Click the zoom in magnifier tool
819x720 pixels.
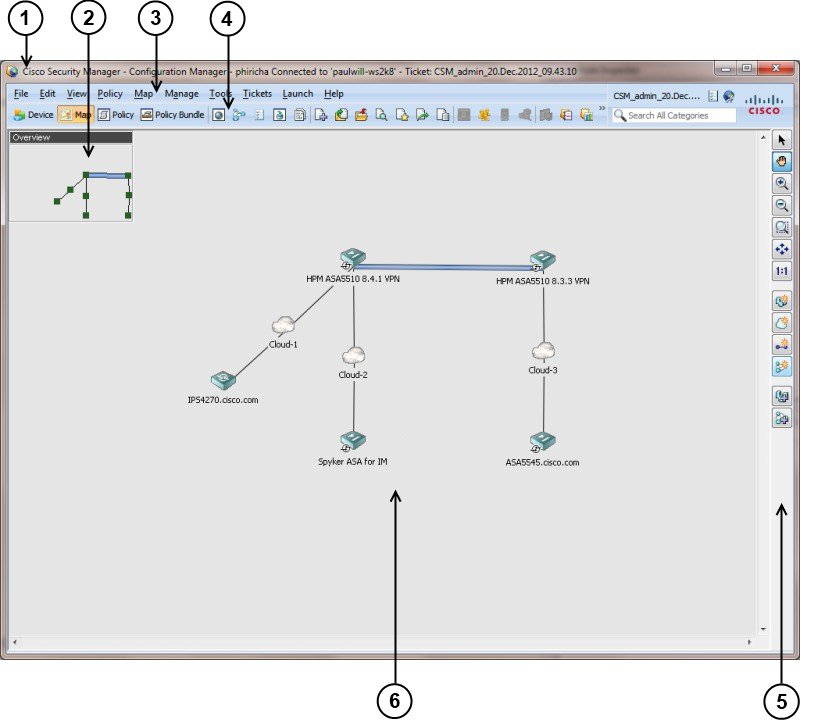tap(781, 183)
